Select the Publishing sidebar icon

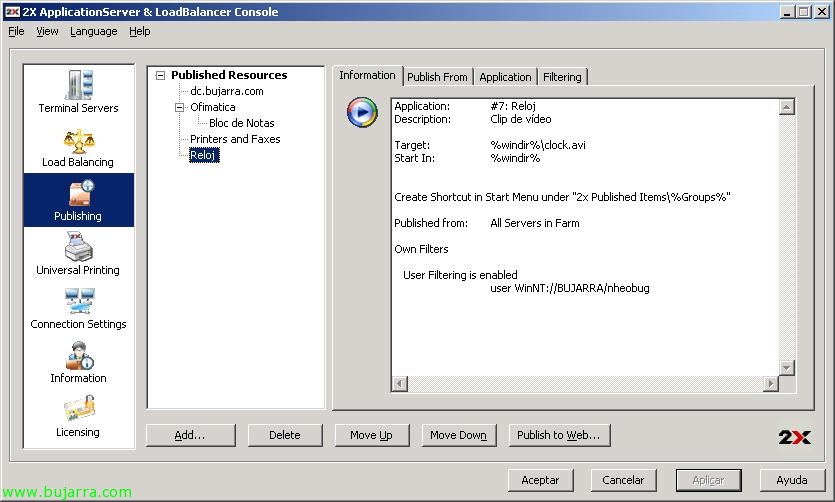click(81, 193)
